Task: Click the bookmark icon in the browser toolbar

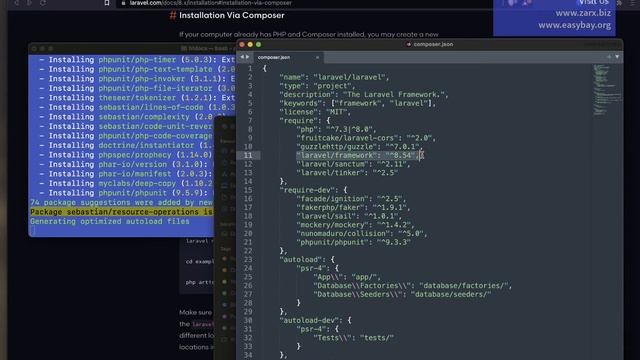Action: coord(107,3)
